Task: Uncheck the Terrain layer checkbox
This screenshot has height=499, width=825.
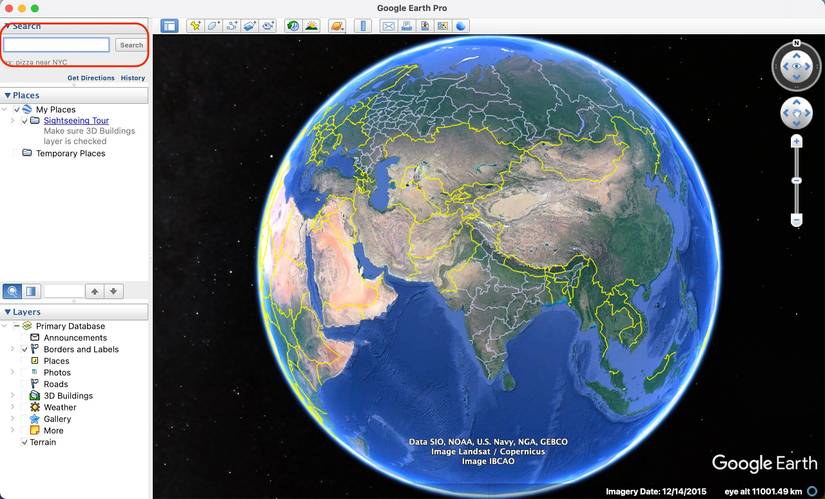Action: pos(24,443)
